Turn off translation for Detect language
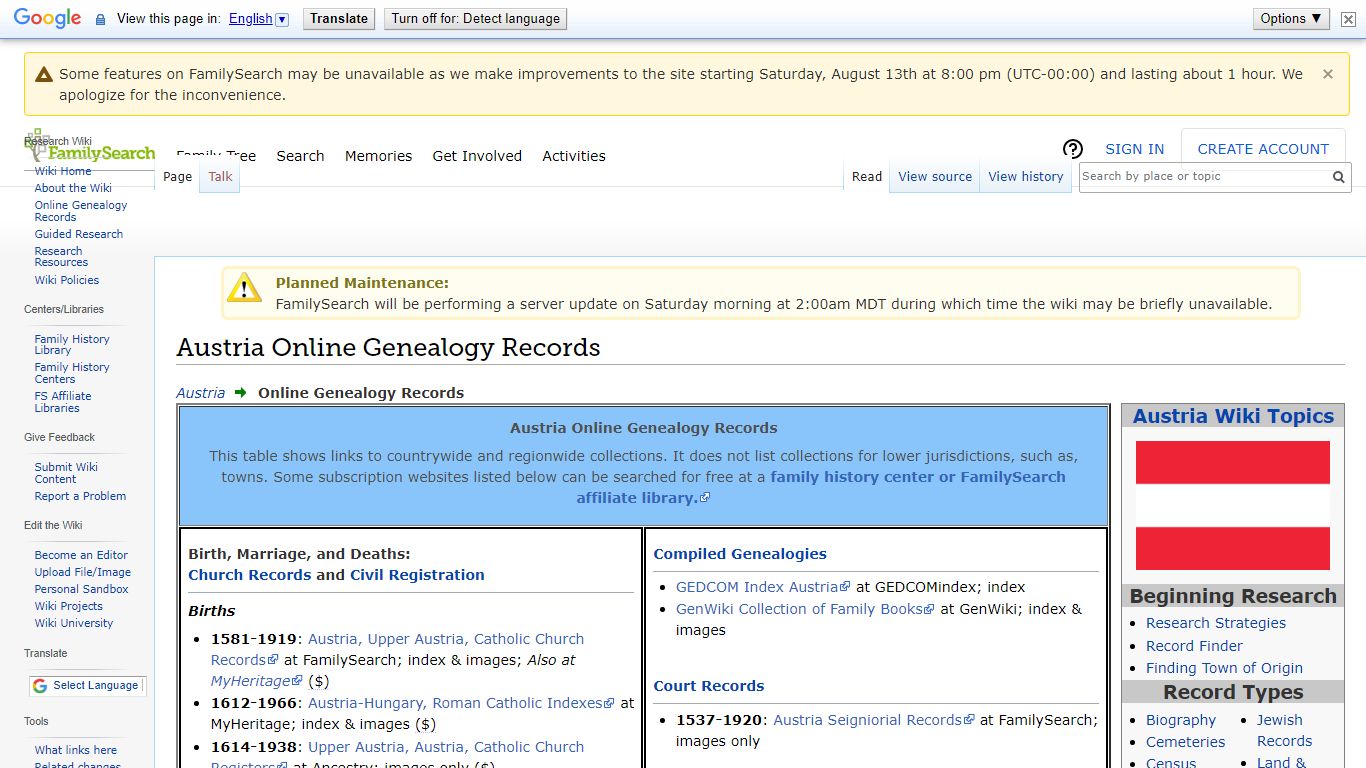 pos(475,19)
